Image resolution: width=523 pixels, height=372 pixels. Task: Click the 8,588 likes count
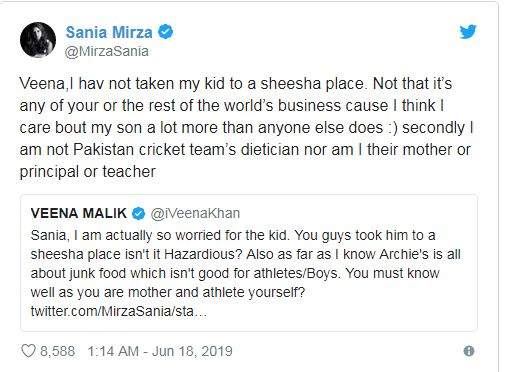[x=57, y=351]
